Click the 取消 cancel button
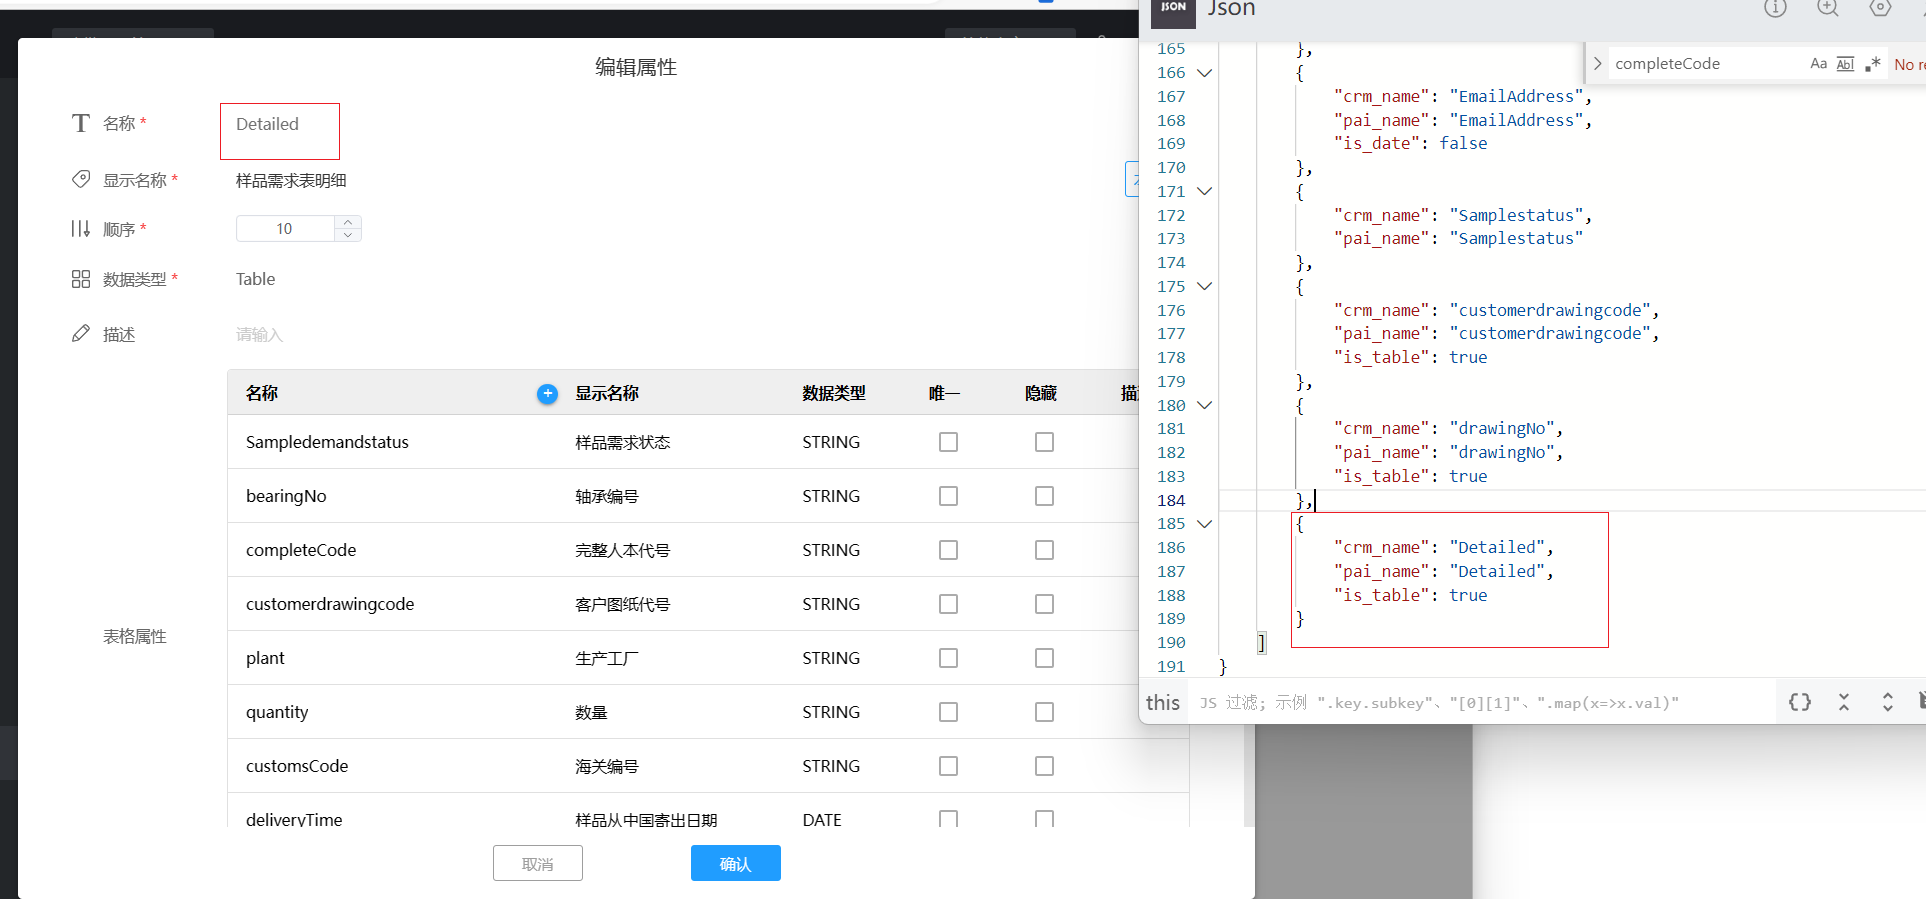The width and height of the screenshot is (1926, 899). click(537, 863)
